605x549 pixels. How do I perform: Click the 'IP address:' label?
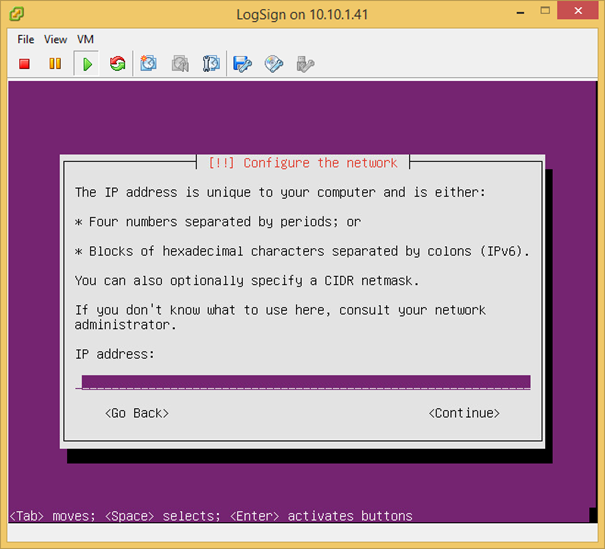[x=115, y=354]
